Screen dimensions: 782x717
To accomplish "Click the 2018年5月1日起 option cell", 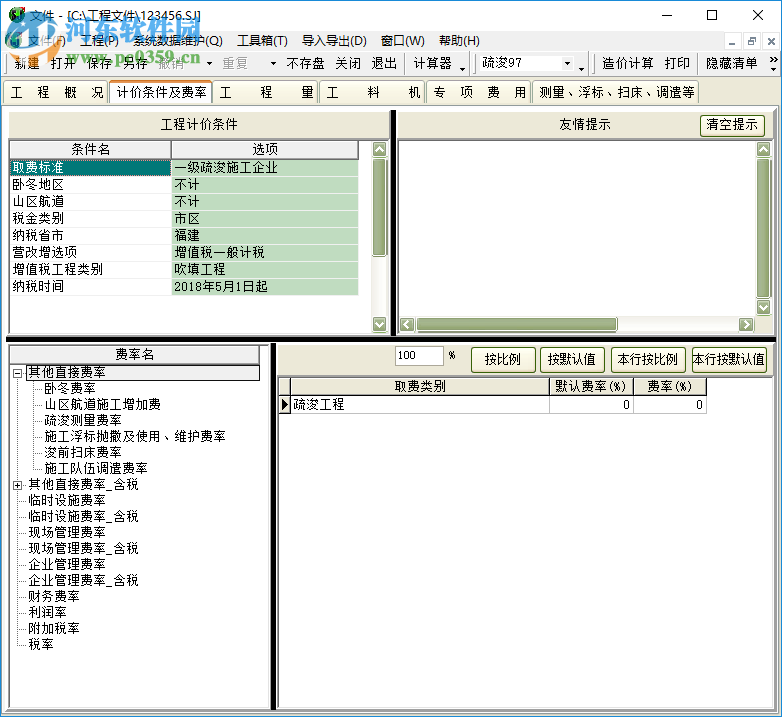I will pyautogui.click(x=265, y=286).
